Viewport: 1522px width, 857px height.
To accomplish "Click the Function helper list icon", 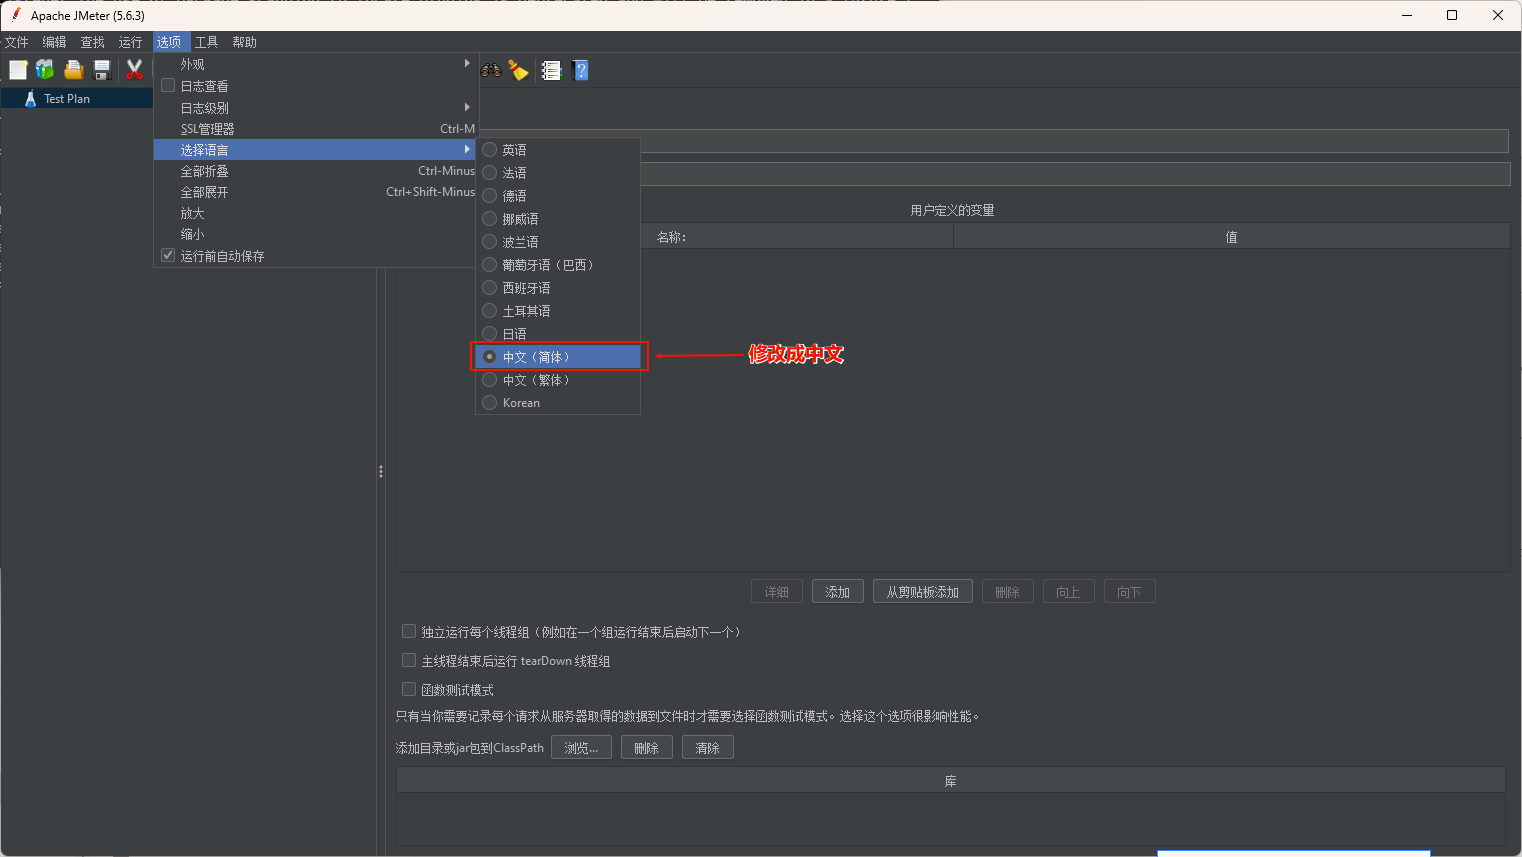I will (x=551, y=70).
